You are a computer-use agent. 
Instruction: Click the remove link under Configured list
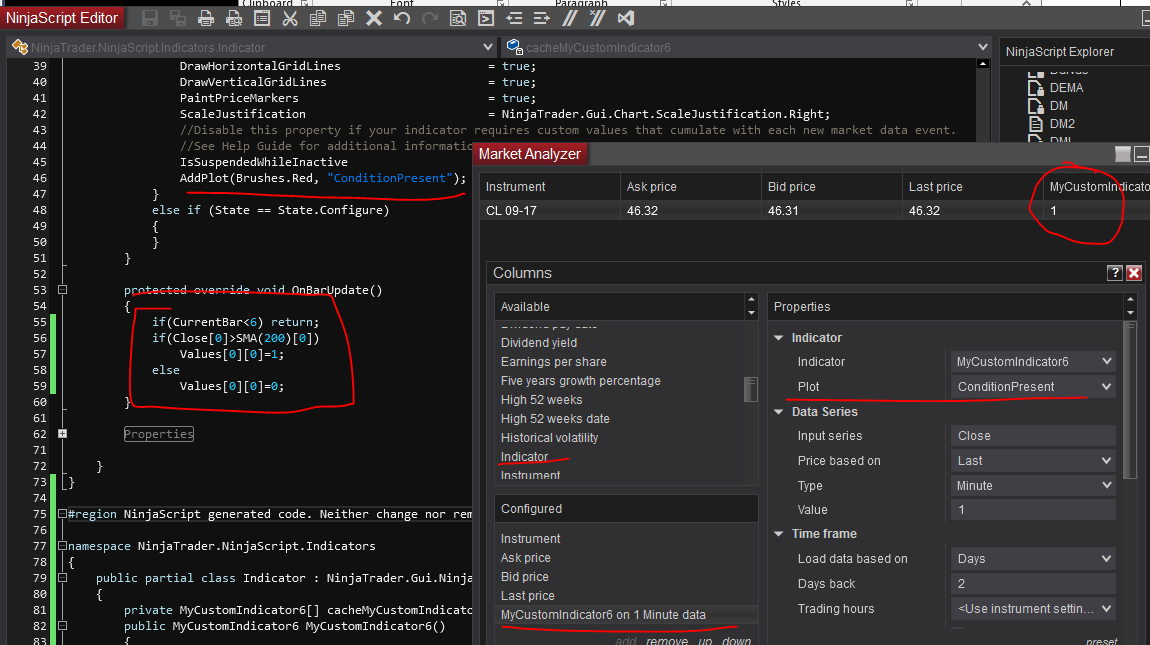point(665,641)
